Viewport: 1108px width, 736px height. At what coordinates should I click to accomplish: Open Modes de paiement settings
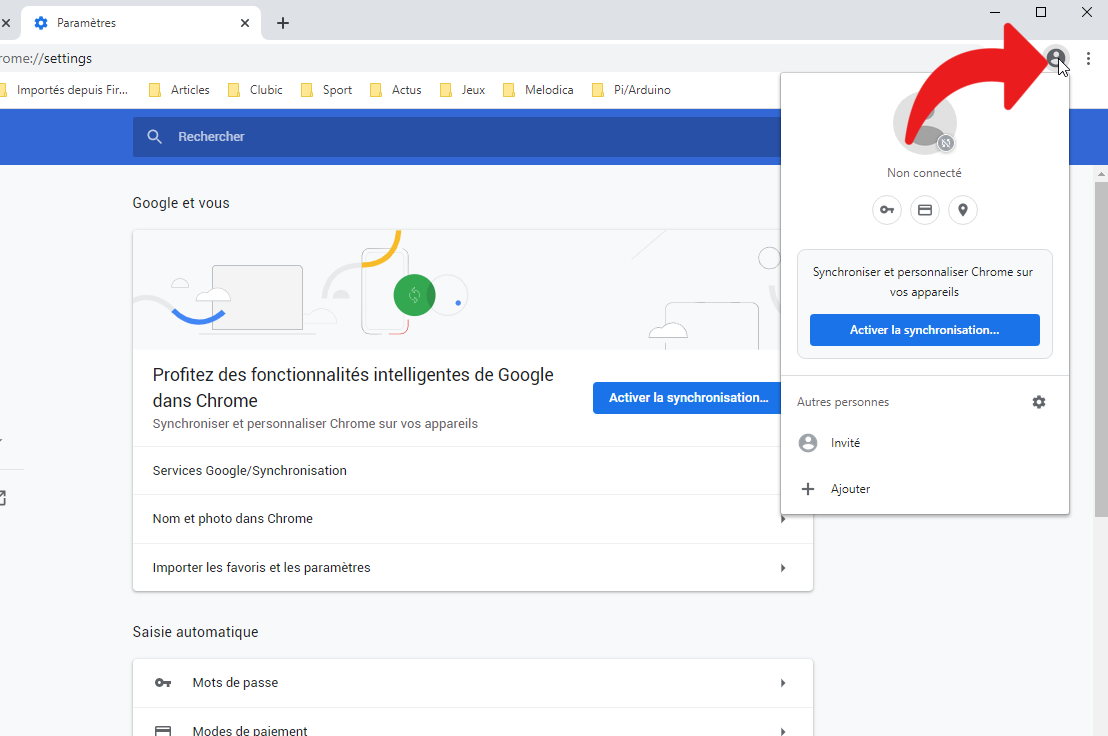point(473,723)
